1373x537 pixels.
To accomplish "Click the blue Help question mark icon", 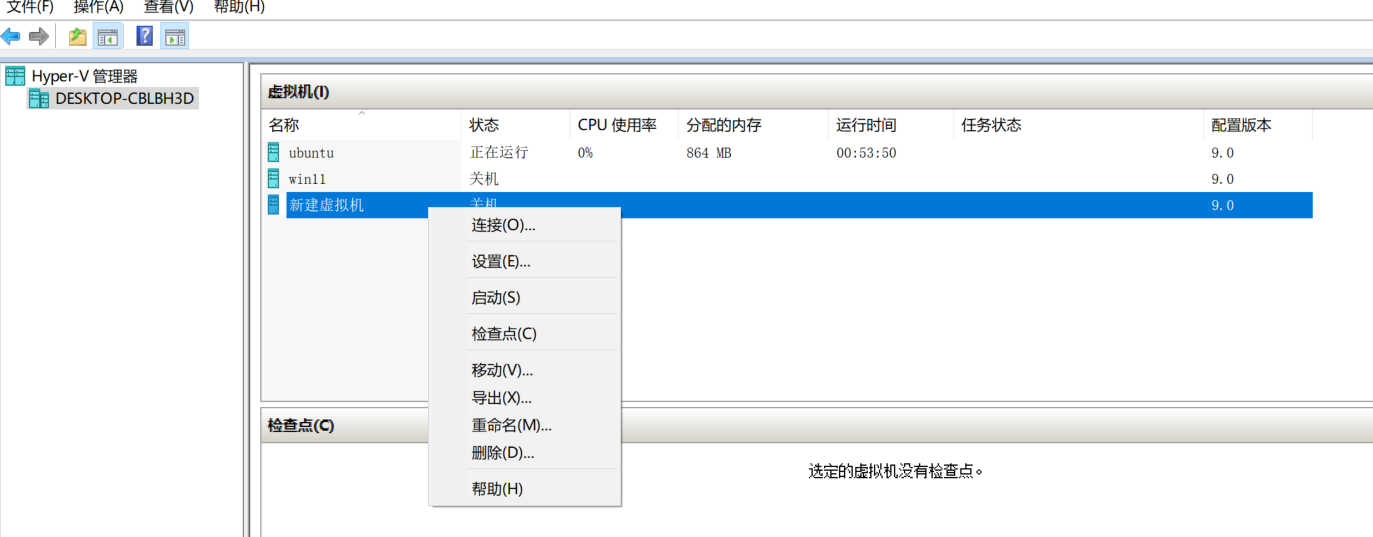I will point(145,37).
